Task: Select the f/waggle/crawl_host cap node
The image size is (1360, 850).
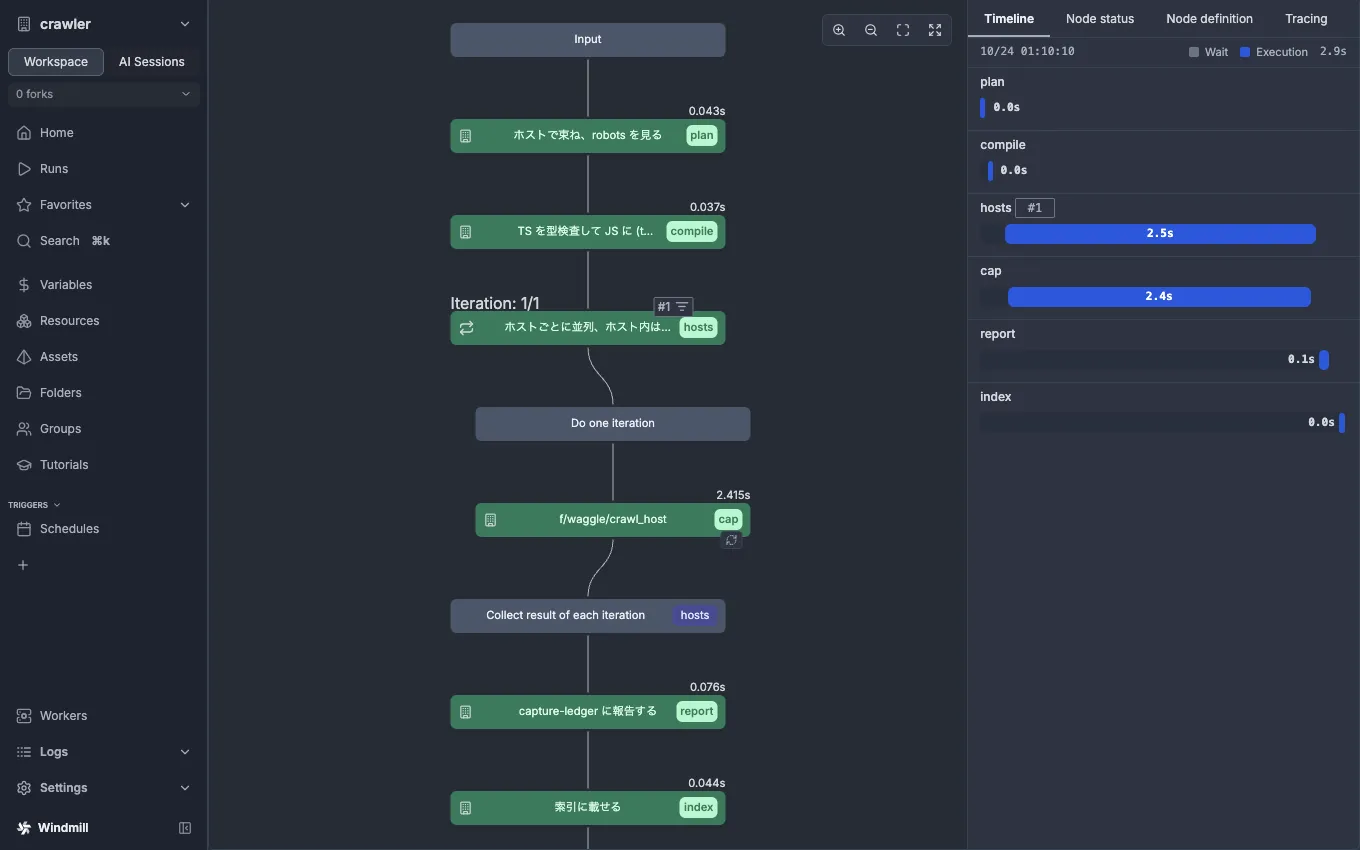Action: coord(612,520)
